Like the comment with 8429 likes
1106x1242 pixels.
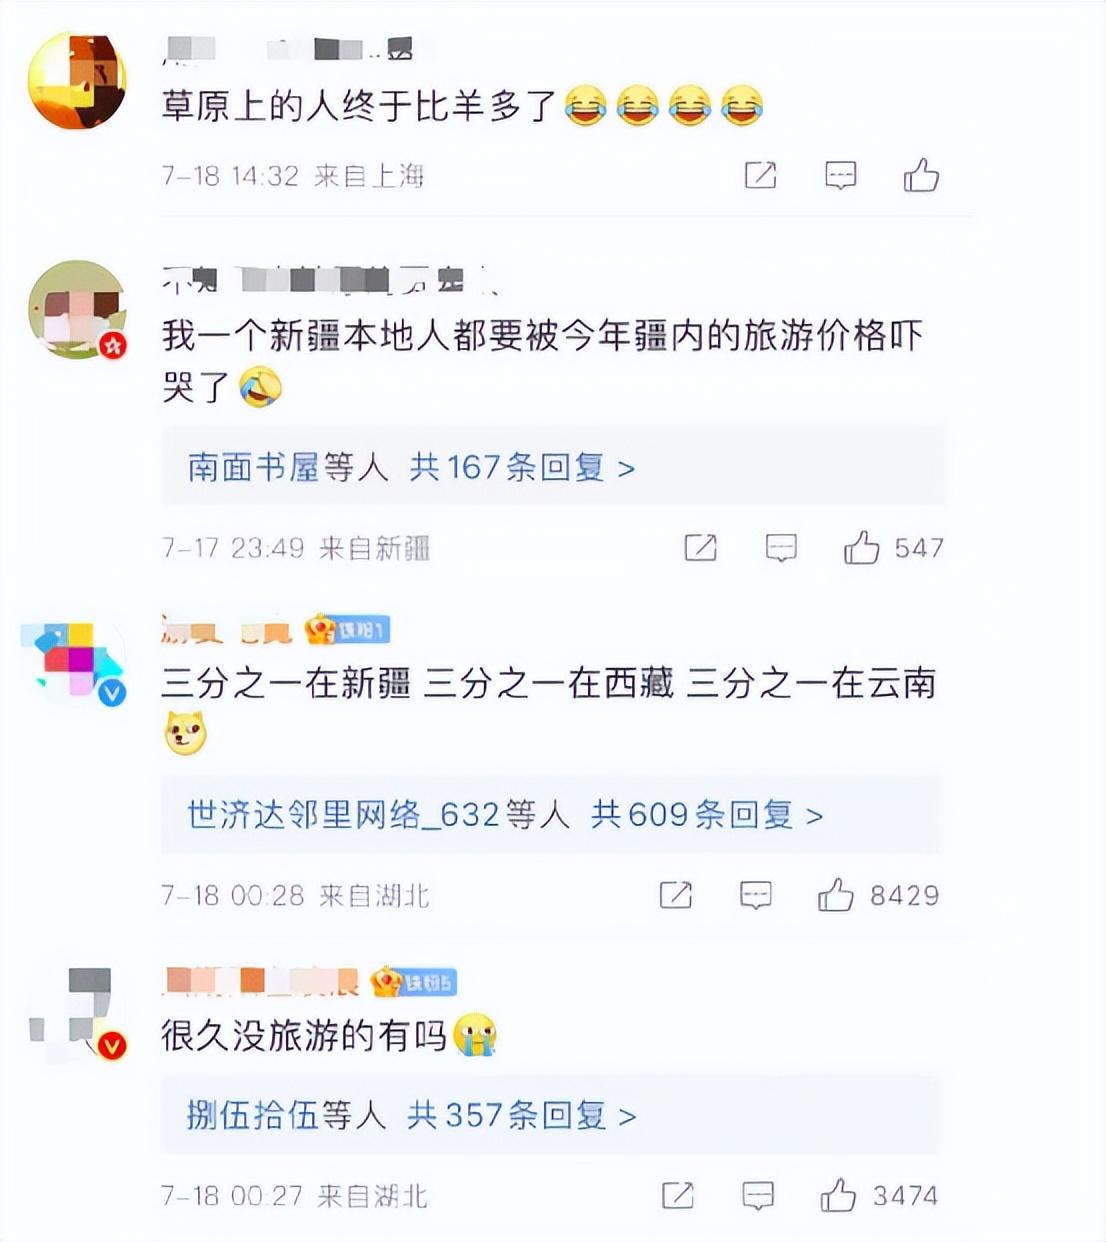click(x=836, y=895)
